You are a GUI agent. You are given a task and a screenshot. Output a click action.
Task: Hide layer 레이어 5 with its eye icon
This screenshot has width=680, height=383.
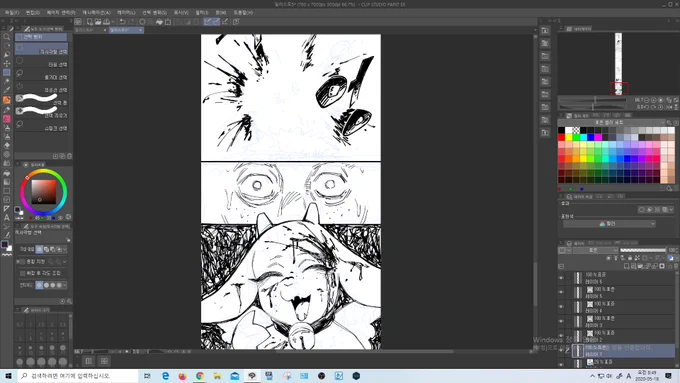coord(561,292)
